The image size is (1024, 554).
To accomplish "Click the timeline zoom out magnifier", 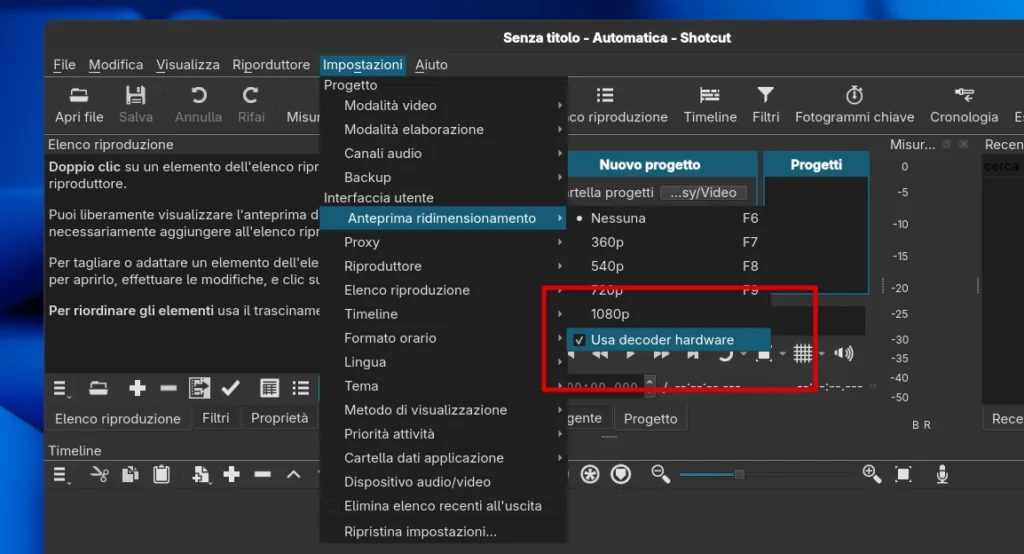I will click(660, 474).
